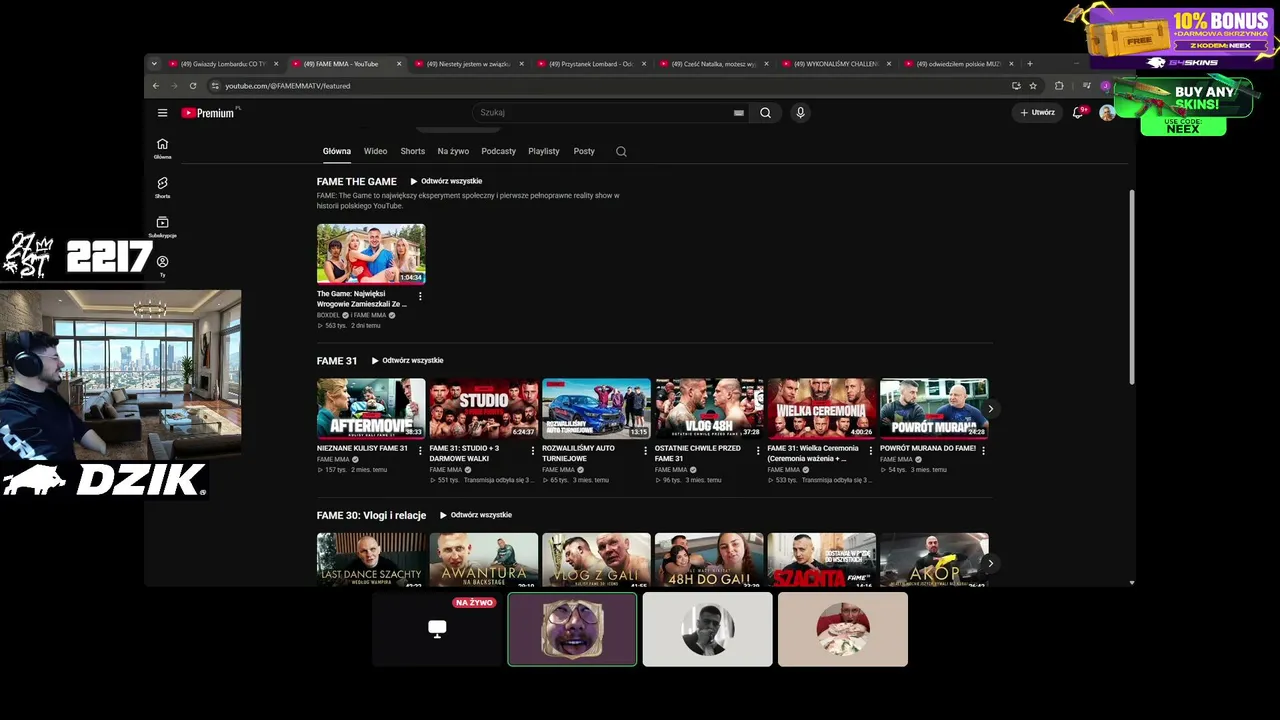Play all FAME 31 videos
Screen dimensions: 1280x720
point(407,360)
